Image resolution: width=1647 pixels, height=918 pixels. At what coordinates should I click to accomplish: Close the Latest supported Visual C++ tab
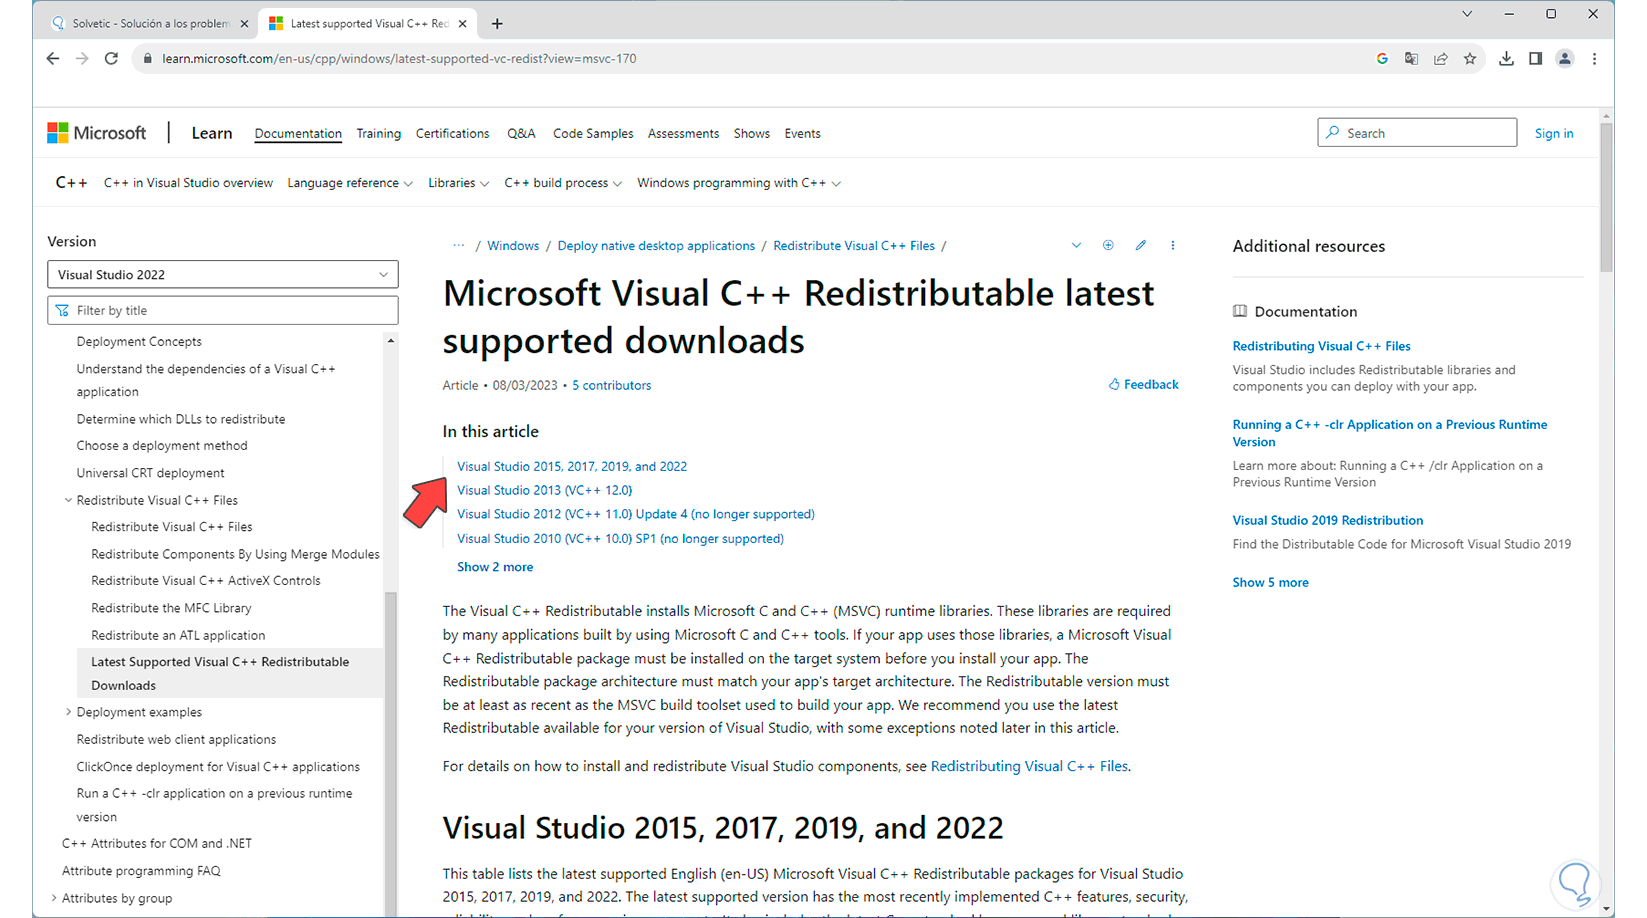click(462, 23)
